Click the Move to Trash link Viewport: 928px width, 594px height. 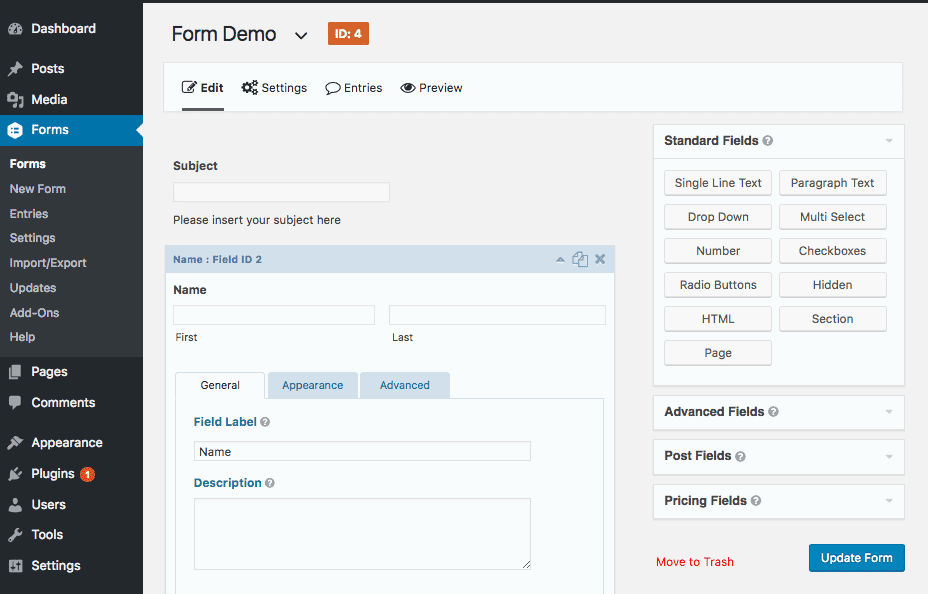click(x=695, y=562)
